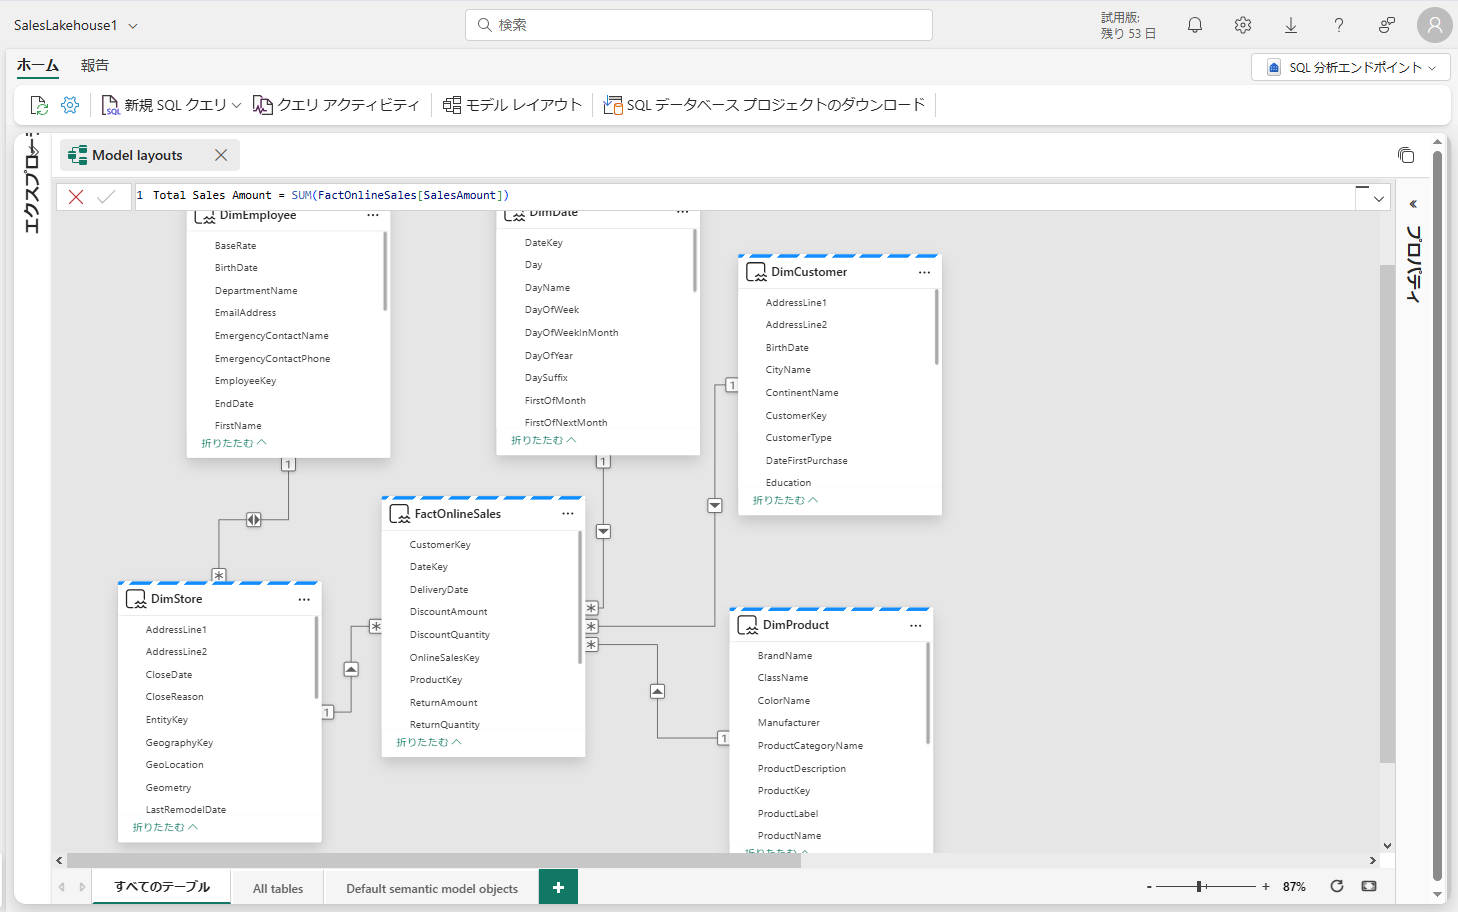Open the help question mark icon
The width and height of the screenshot is (1458, 912).
[x=1339, y=25]
